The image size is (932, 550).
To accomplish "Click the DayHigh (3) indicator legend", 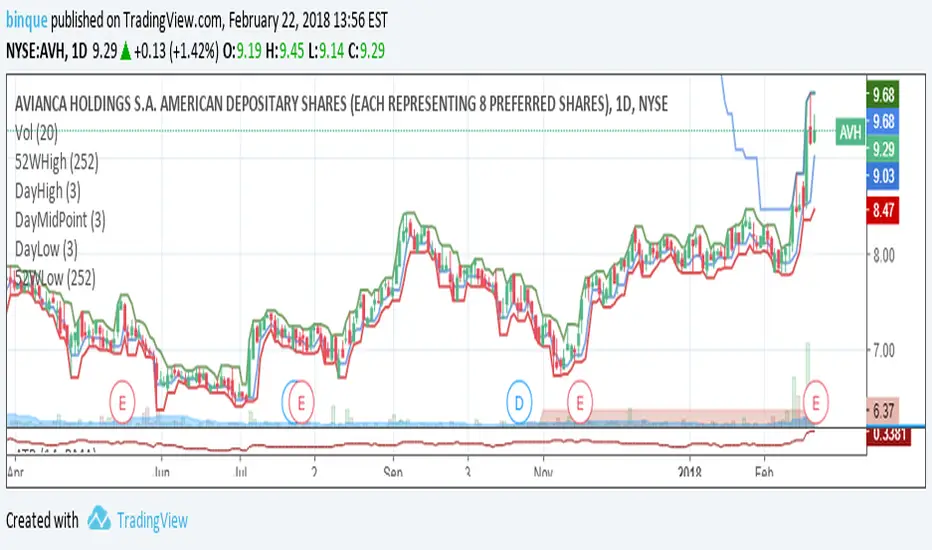I will coord(48,191).
